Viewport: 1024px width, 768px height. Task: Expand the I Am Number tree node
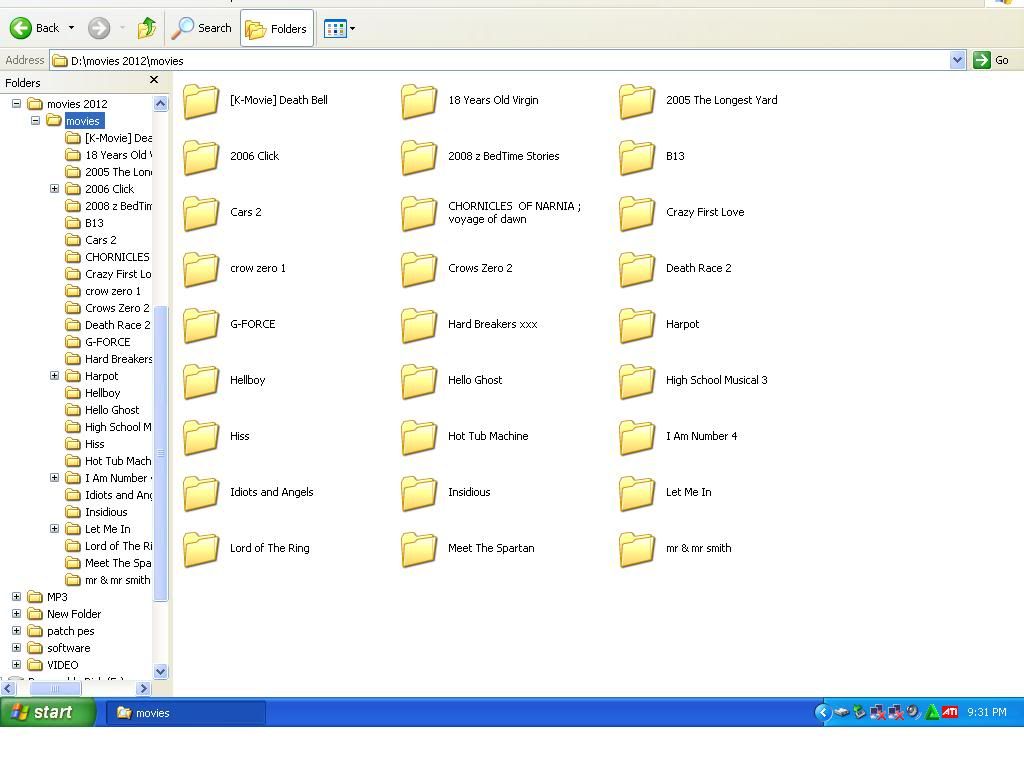point(55,478)
